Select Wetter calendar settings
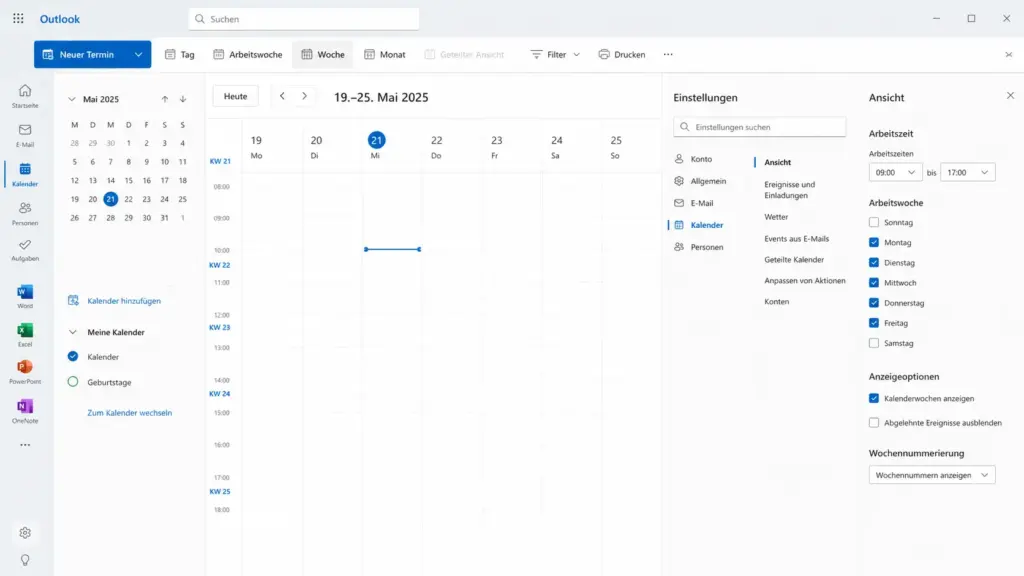This screenshot has height=576, width=1024. click(x=776, y=217)
